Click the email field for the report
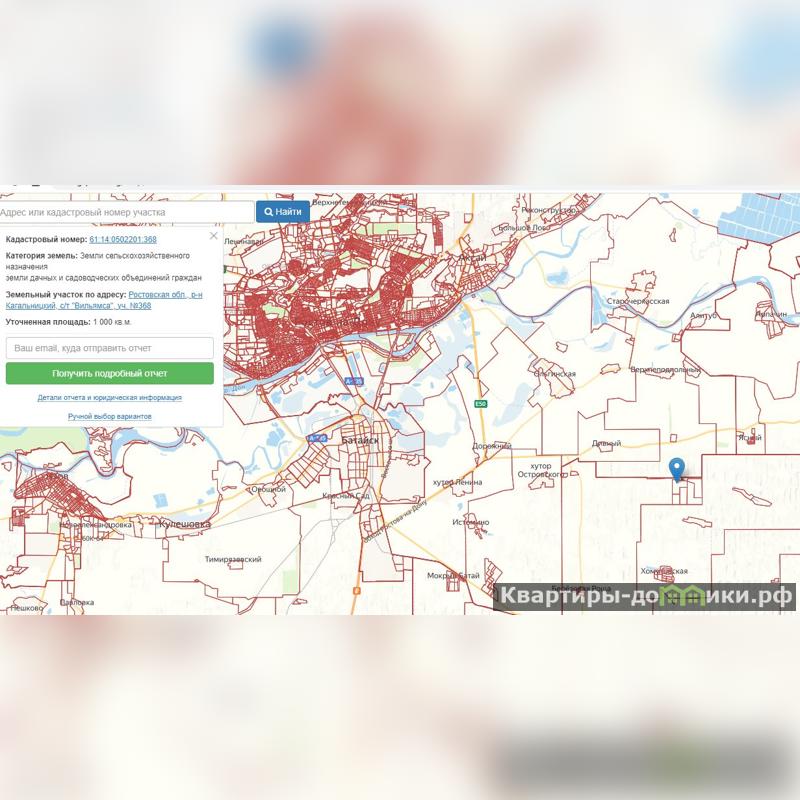This screenshot has width=800, height=800. click(x=110, y=348)
